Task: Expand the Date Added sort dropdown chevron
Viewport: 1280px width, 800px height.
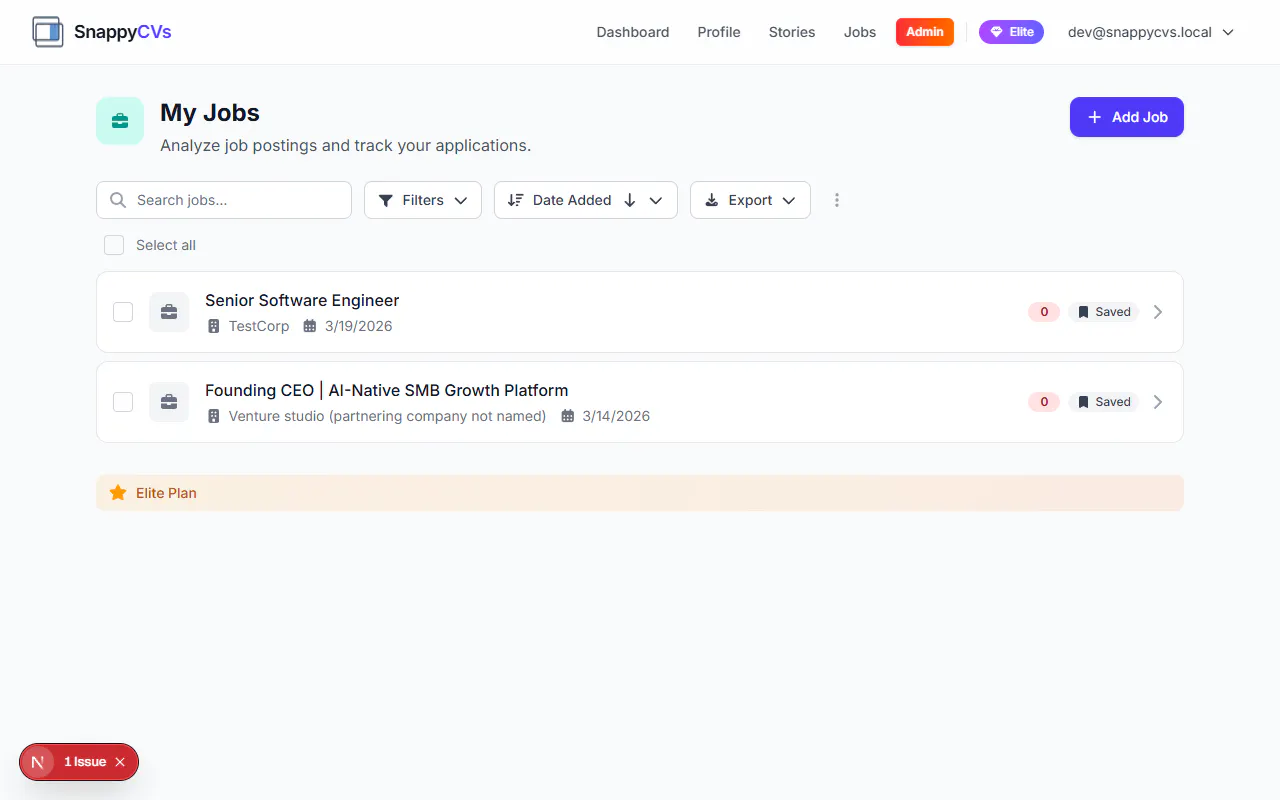Action: (x=656, y=200)
